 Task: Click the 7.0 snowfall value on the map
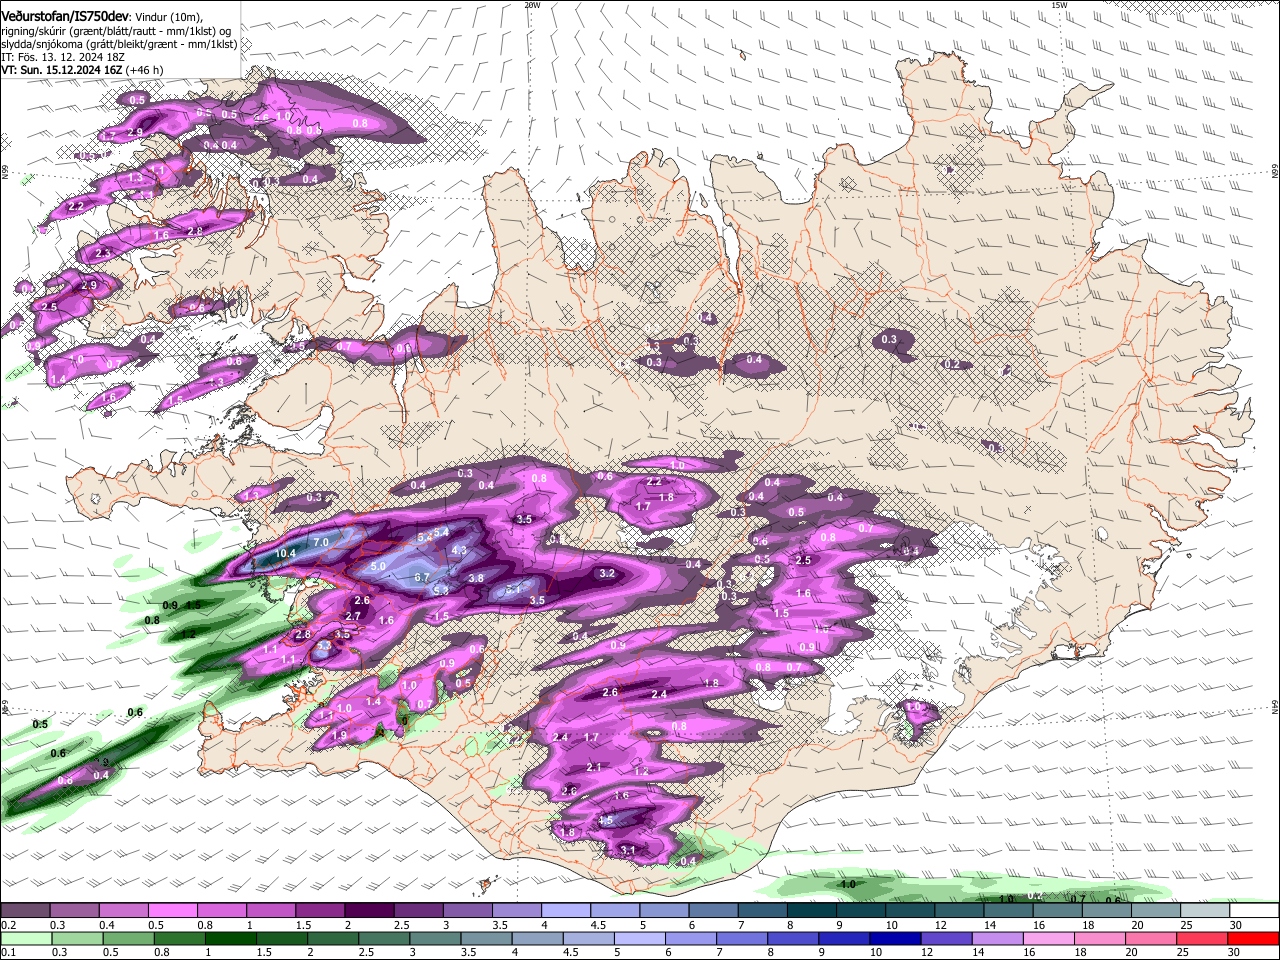321,541
